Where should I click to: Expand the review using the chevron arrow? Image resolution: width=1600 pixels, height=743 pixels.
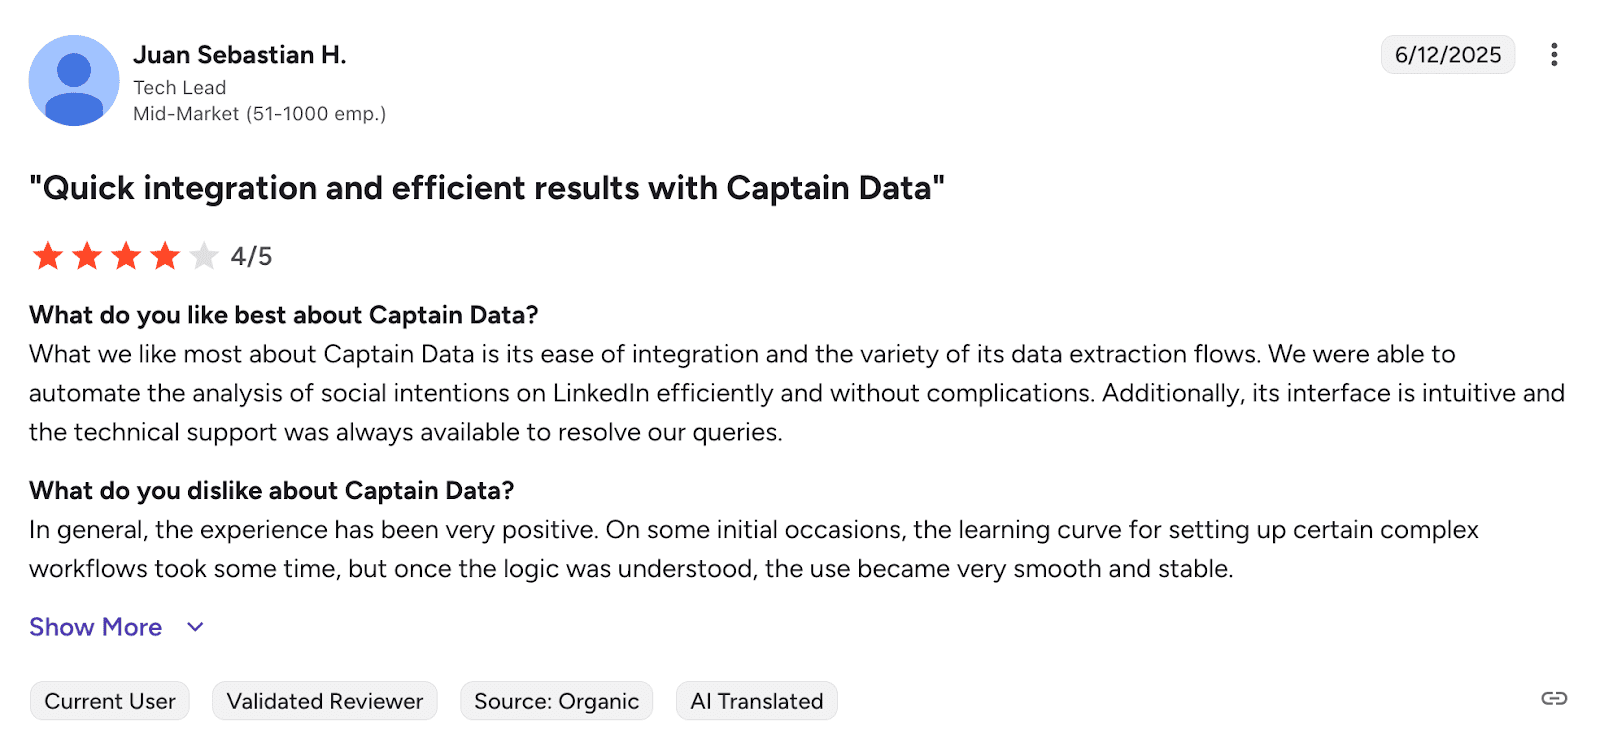pyautogui.click(x=195, y=627)
